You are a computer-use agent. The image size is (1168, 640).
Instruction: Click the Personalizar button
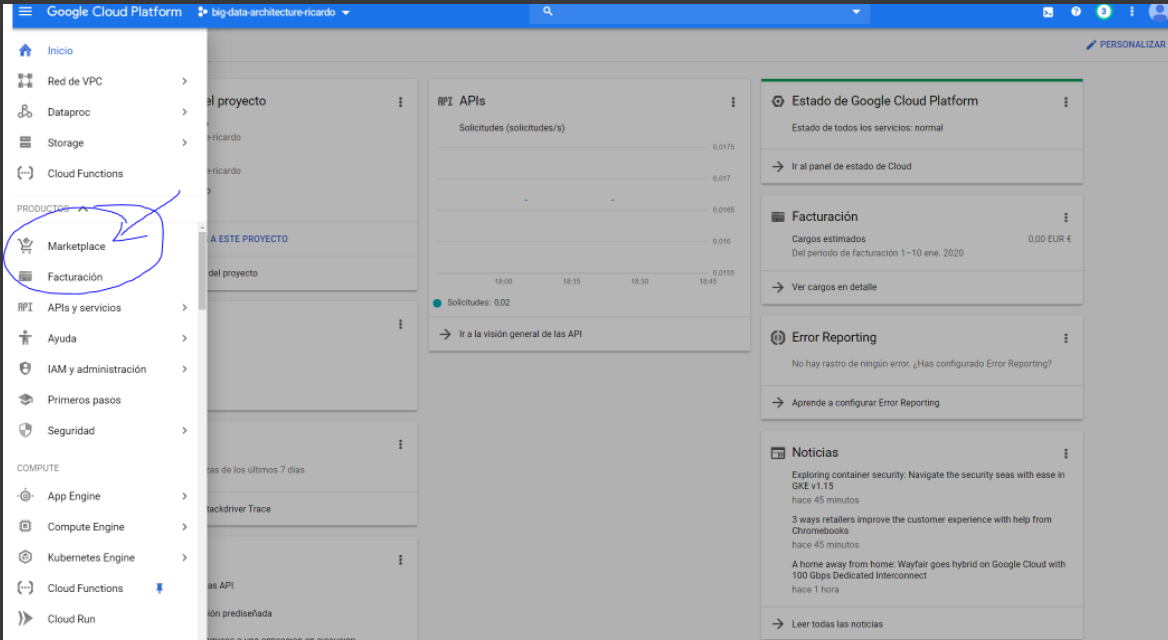(1125, 45)
